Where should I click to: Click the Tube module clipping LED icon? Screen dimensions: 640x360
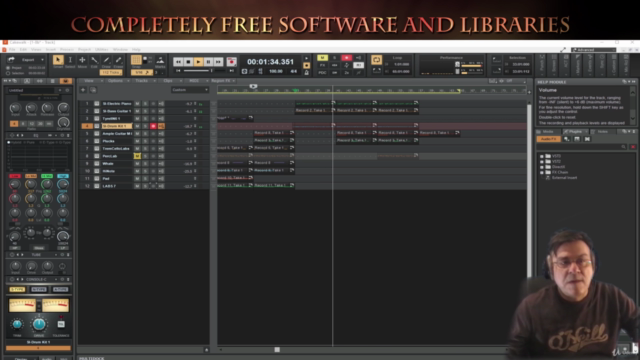(x=62, y=266)
